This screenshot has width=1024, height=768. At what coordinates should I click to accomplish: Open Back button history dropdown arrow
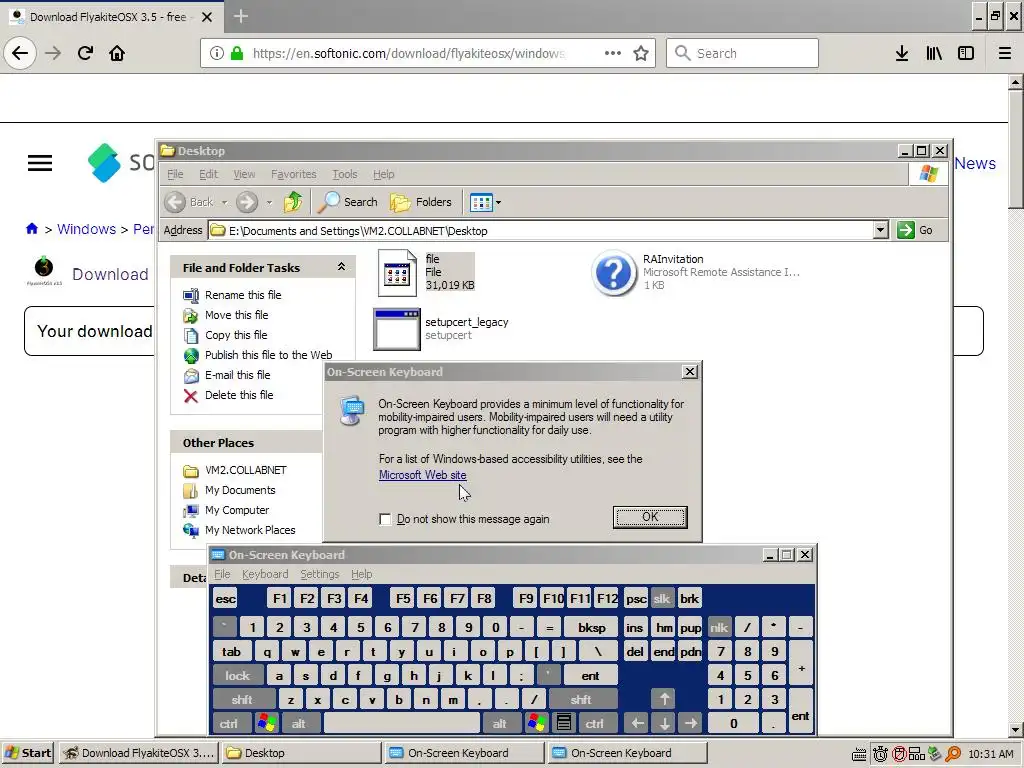click(224, 202)
